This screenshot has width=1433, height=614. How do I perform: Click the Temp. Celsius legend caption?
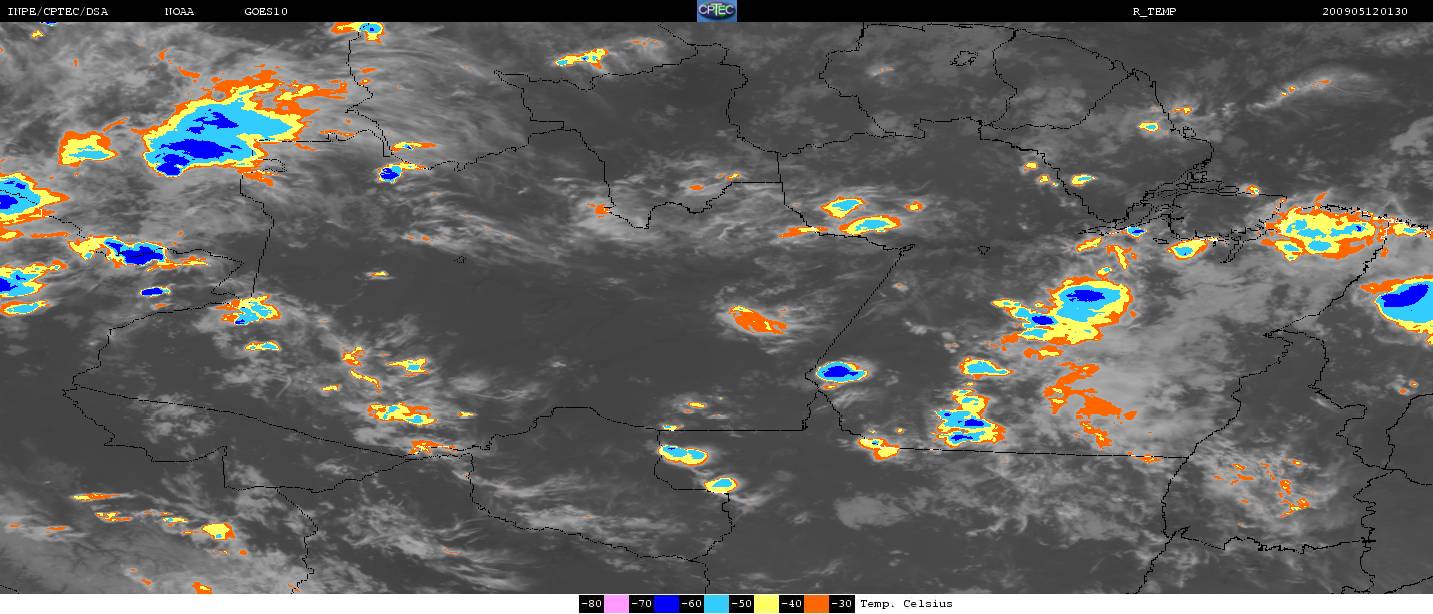(x=906, y=604)
